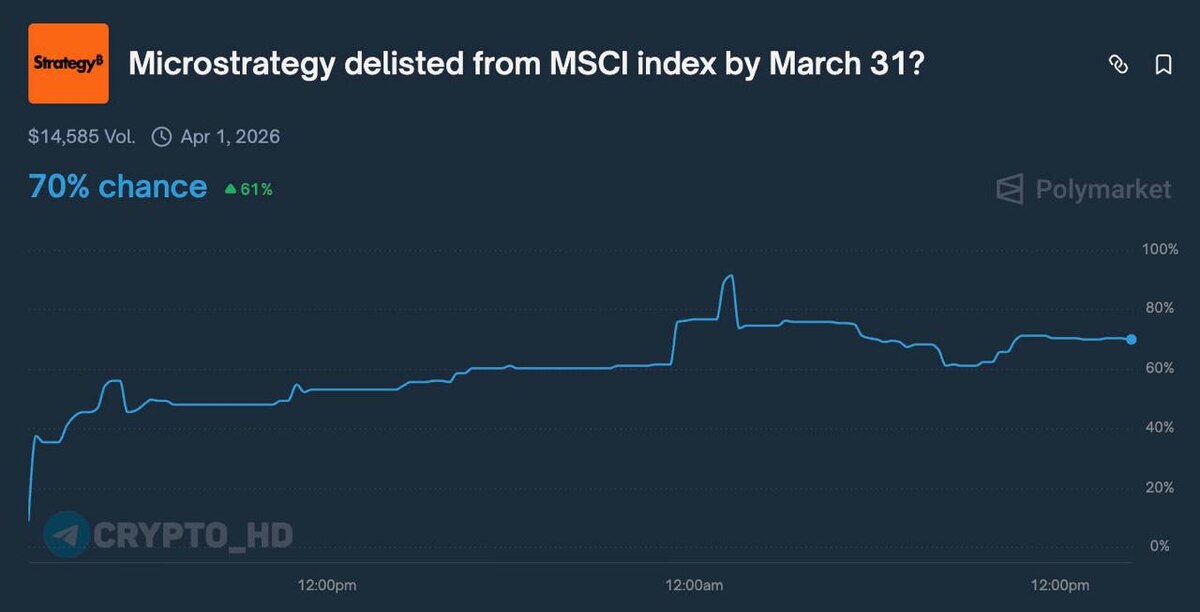Click the Apr 1, 2026 end date
This screenshot has width=1200, height=612.
pyautogui.click(x=230, y=137)
